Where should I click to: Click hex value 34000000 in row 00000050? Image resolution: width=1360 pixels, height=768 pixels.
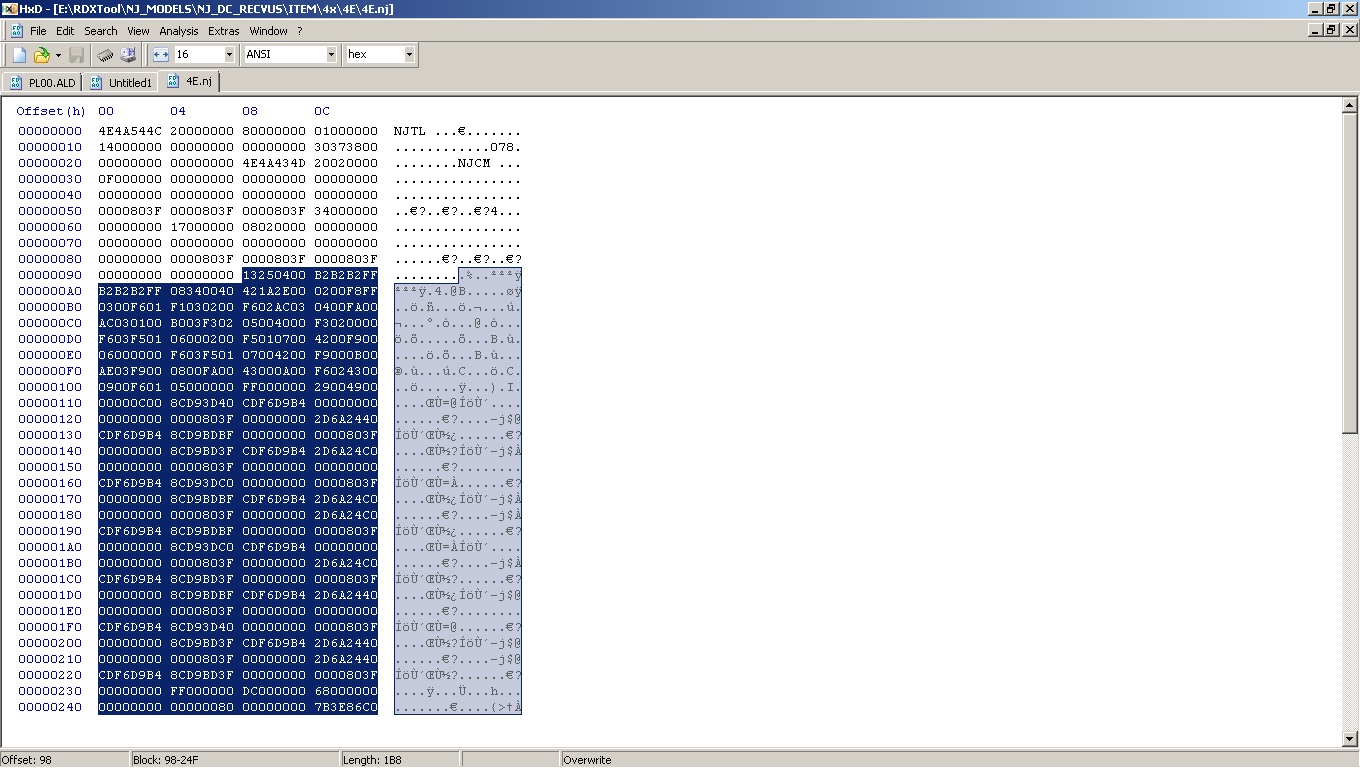(x=346, y=211)
